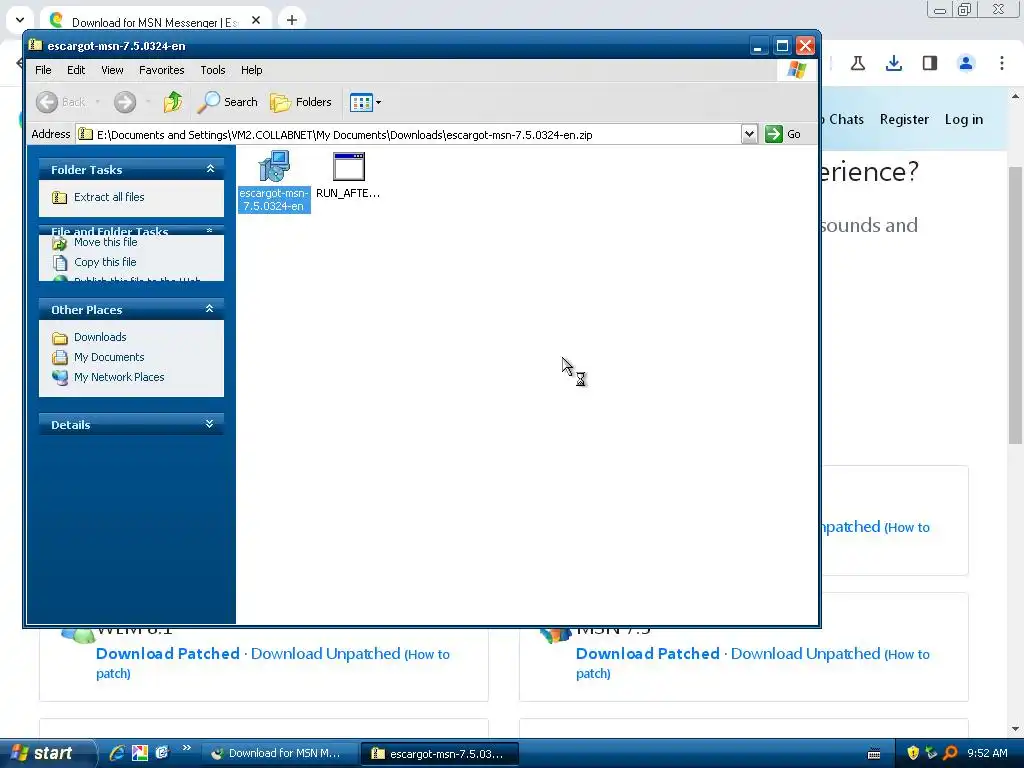Open Downloads in Other Places

click(x=100, y=337)
